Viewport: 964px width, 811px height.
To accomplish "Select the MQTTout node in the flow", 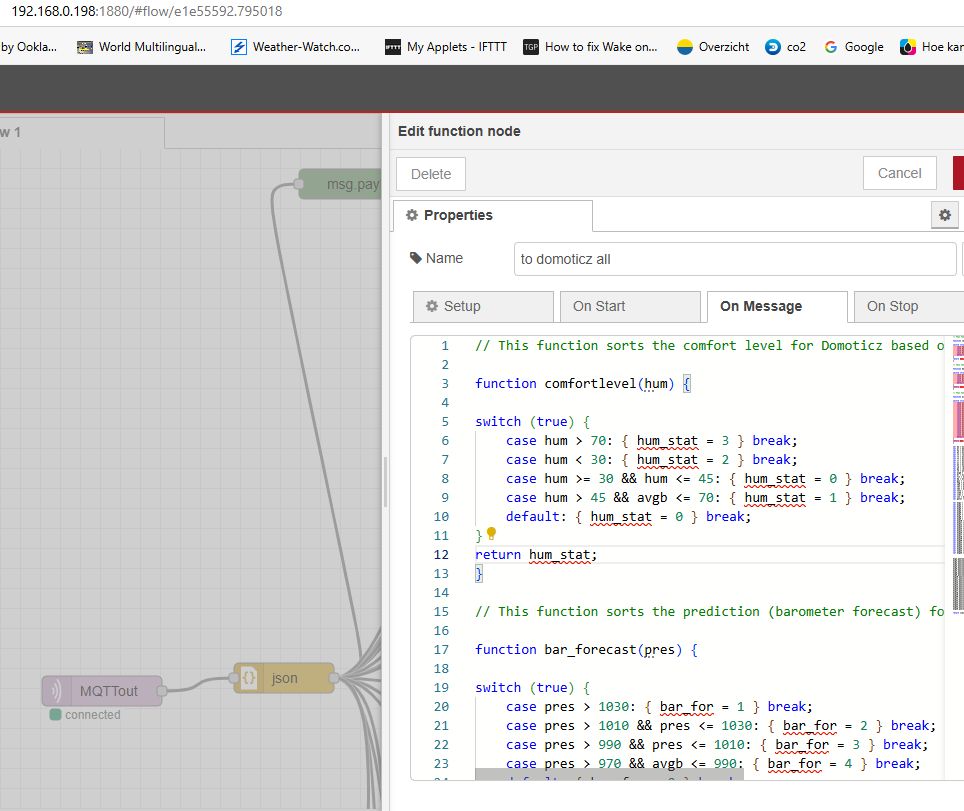I will pyautogui.click(x=102, y=691).
